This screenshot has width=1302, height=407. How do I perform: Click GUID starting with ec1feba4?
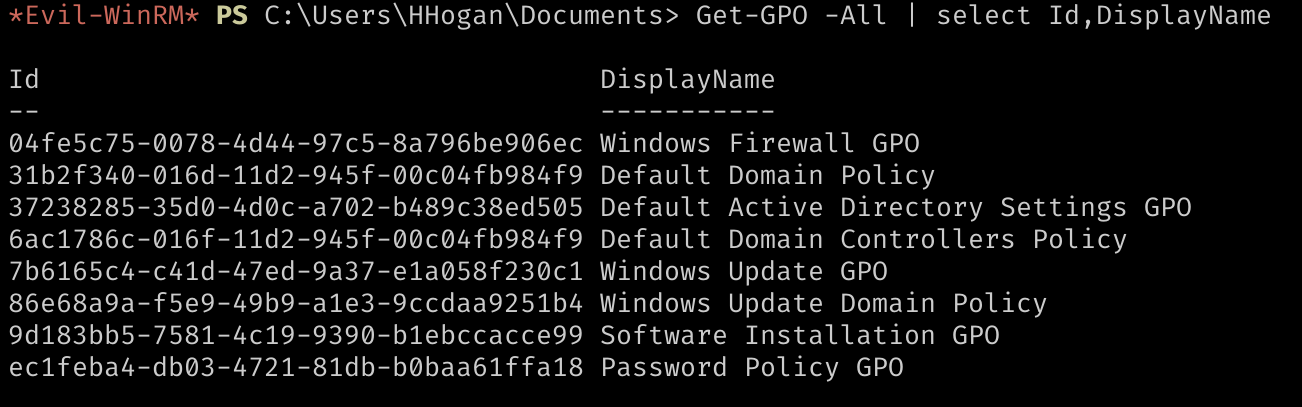click(296, 367)
